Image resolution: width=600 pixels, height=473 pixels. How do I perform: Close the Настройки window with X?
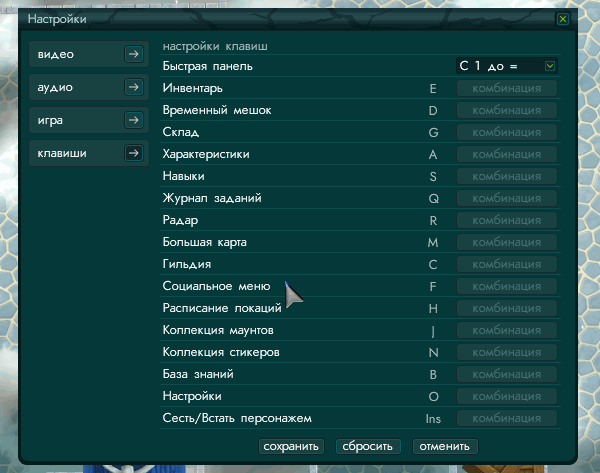click(562, 19)
